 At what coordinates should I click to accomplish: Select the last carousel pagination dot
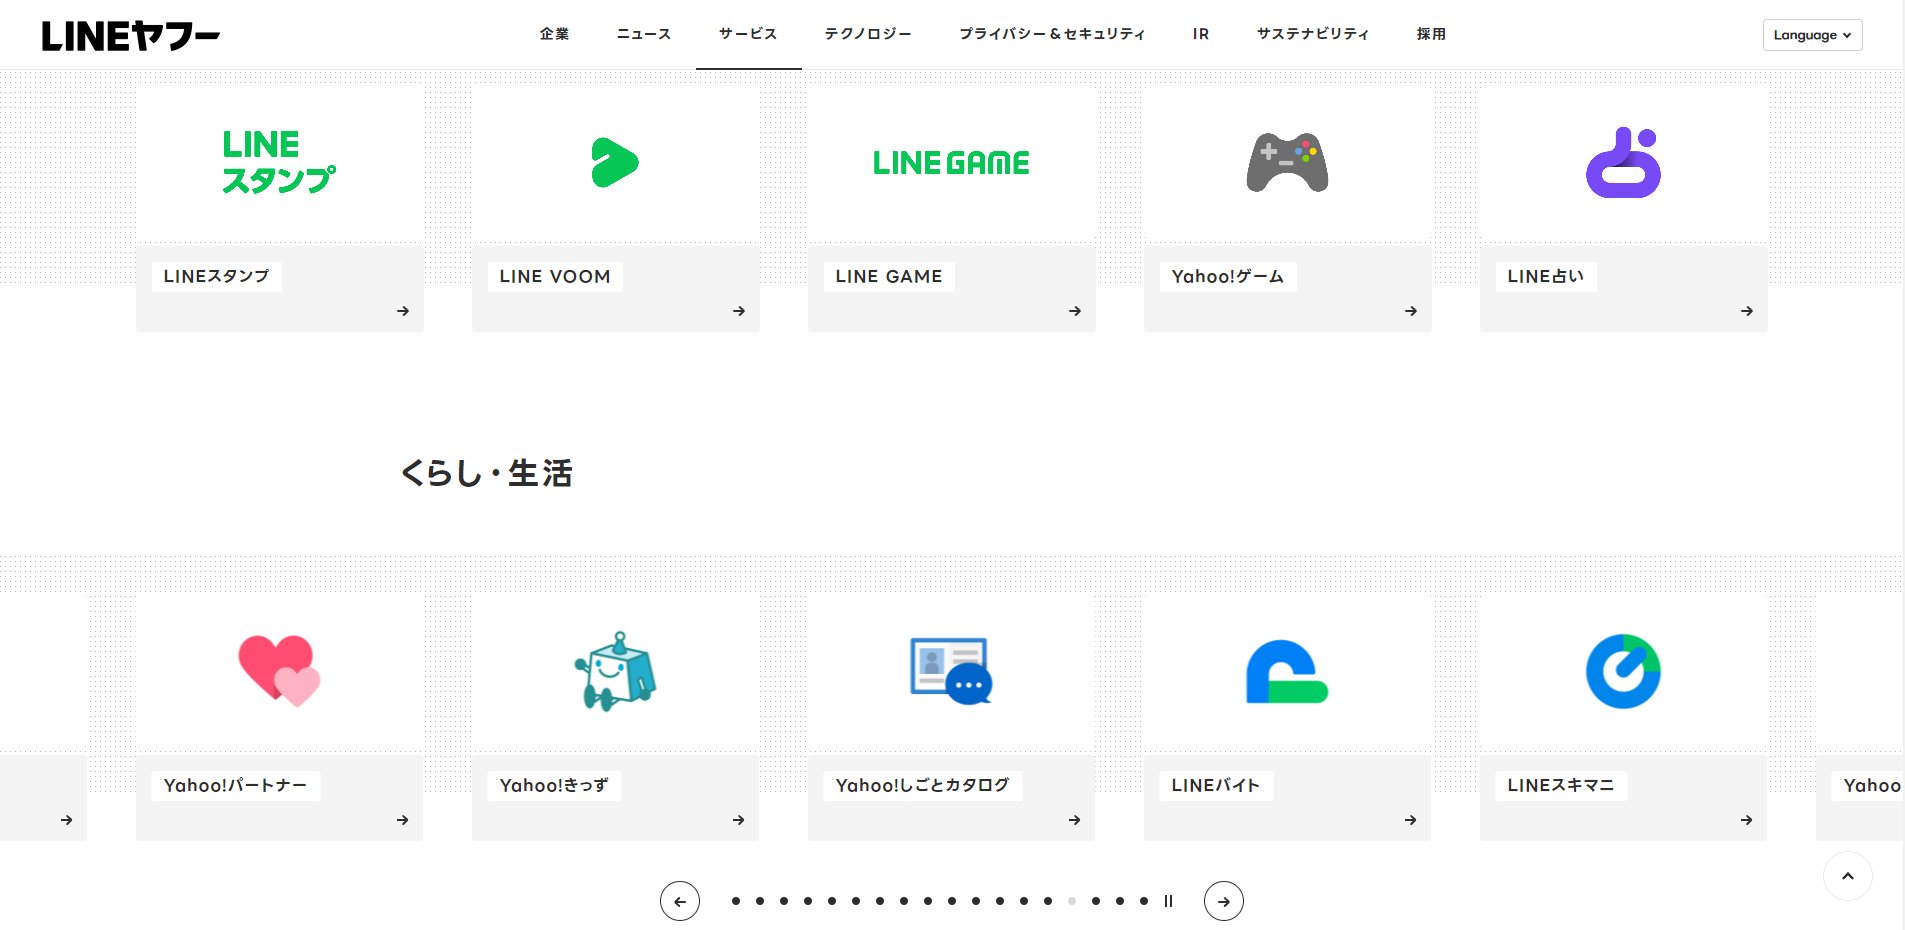1144,901
